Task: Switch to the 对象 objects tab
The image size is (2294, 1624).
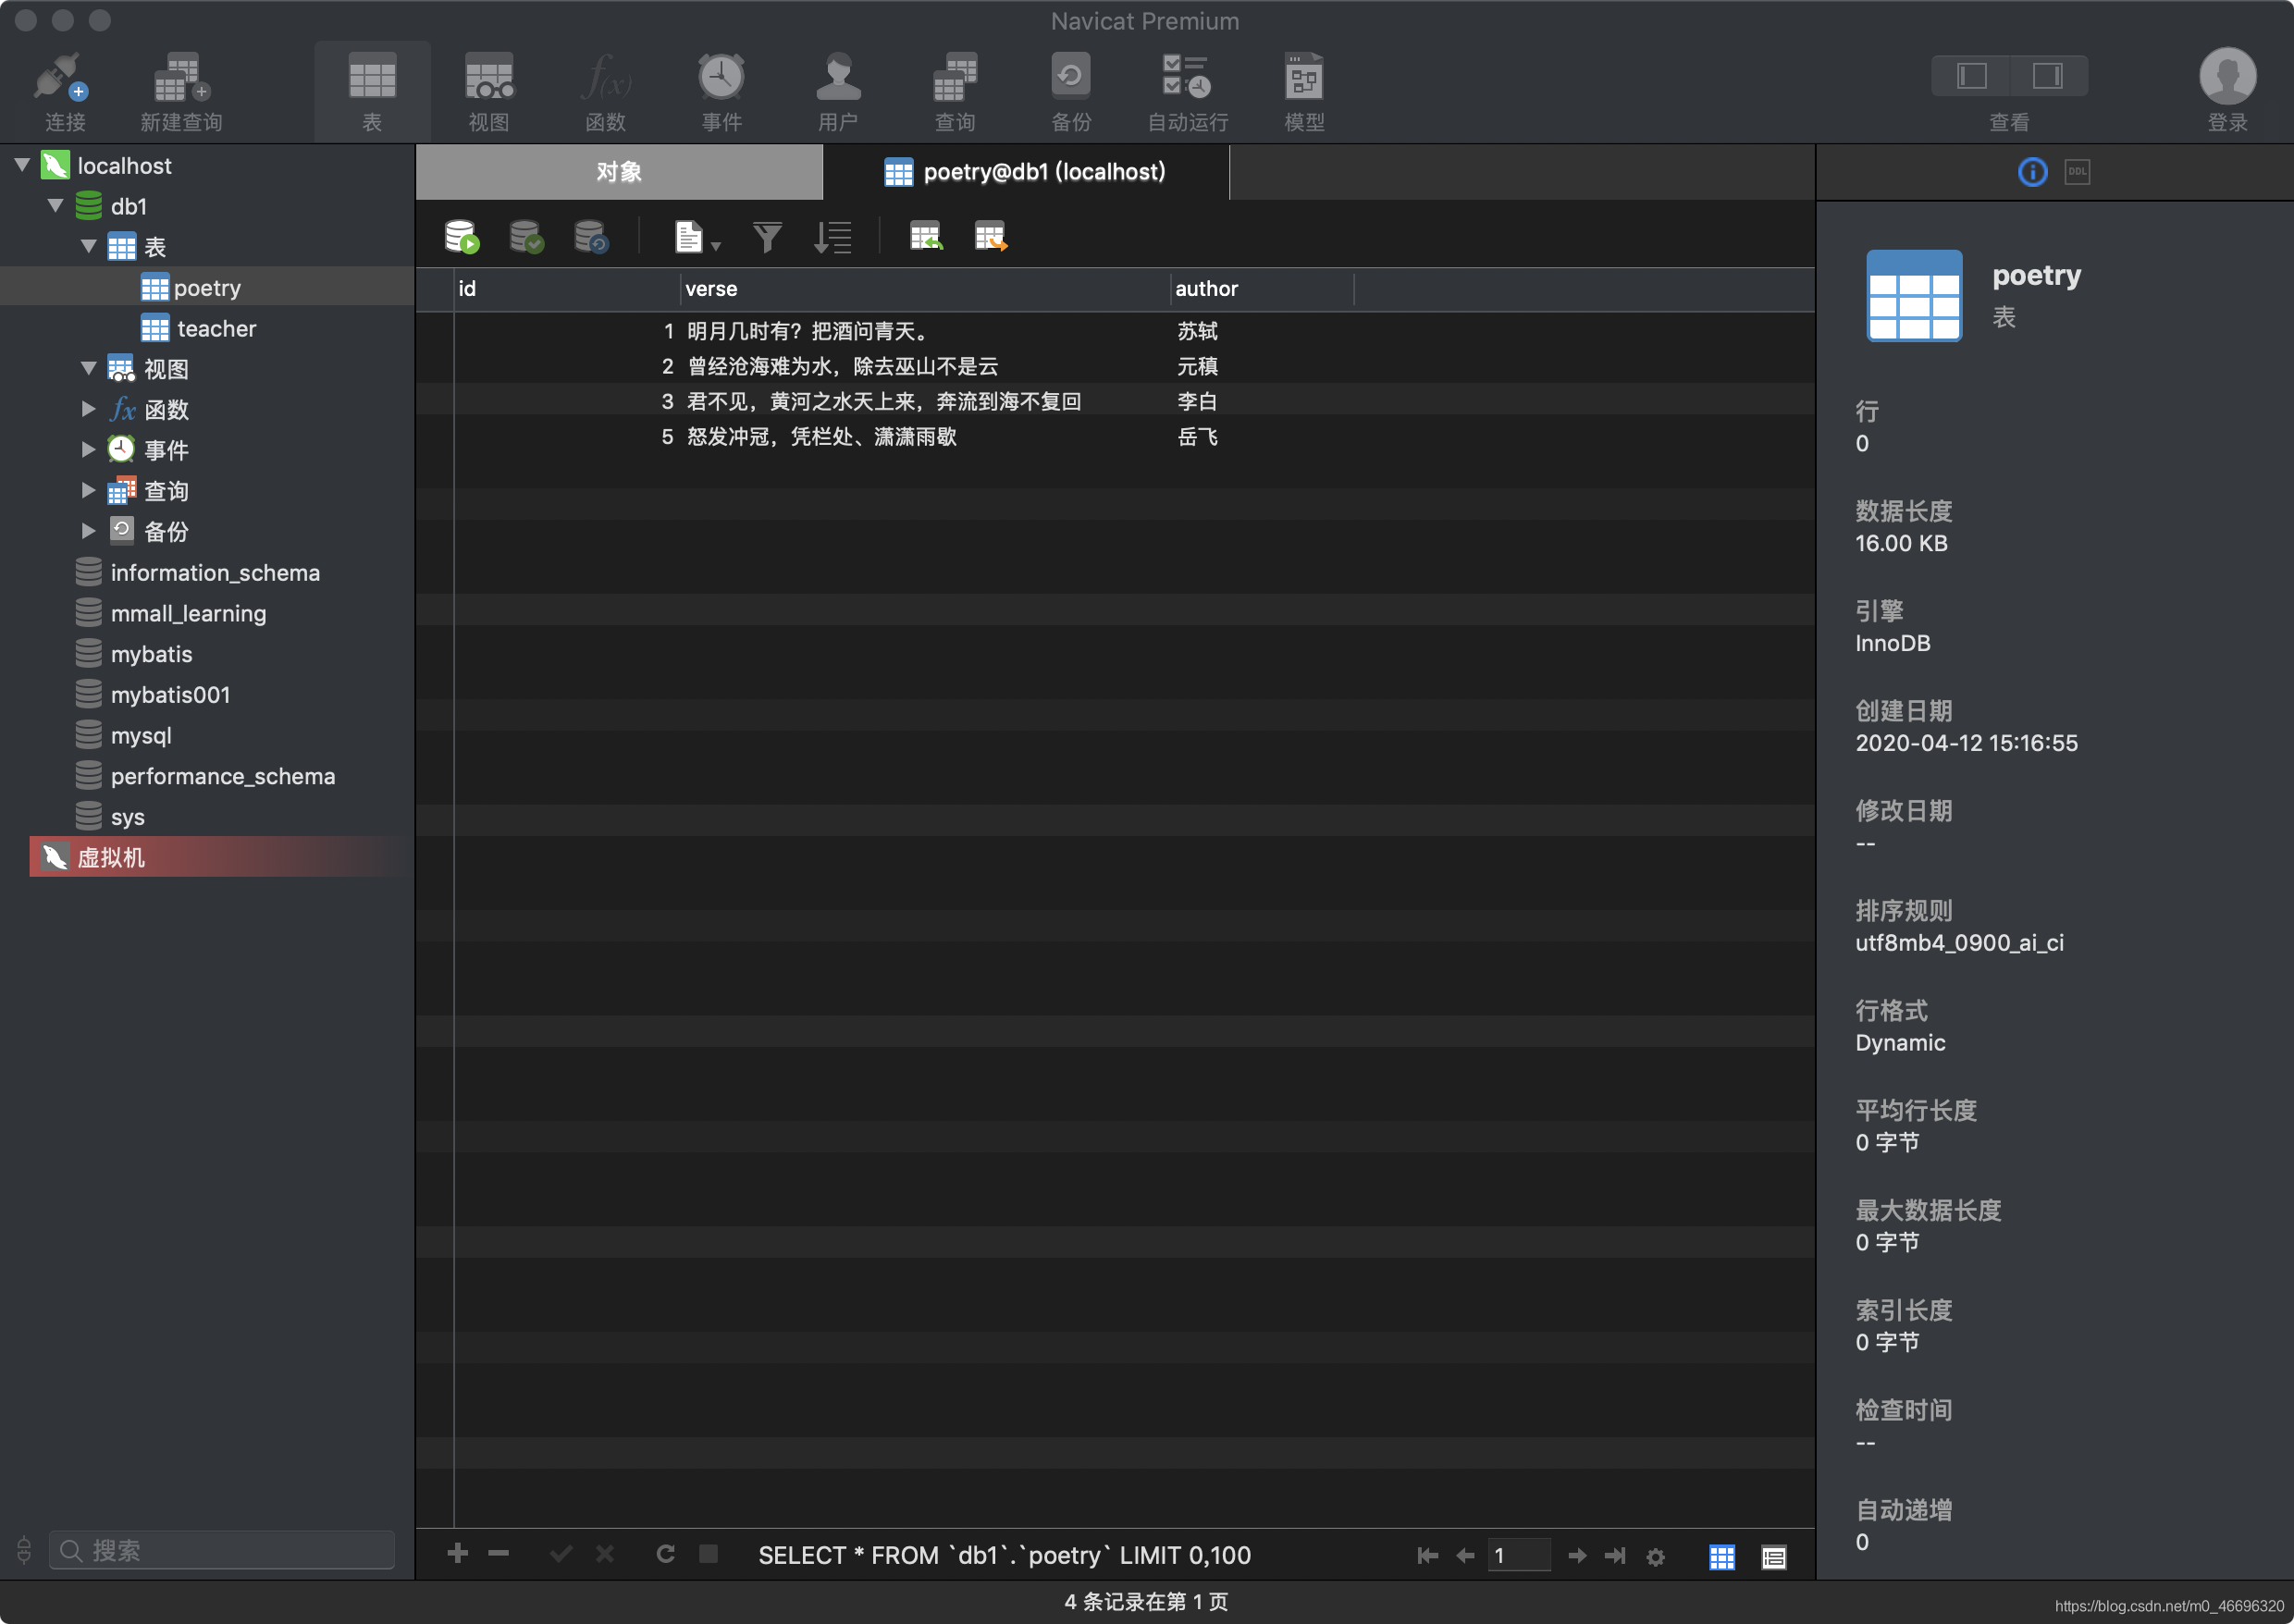Action: click(x=619, y=172)
